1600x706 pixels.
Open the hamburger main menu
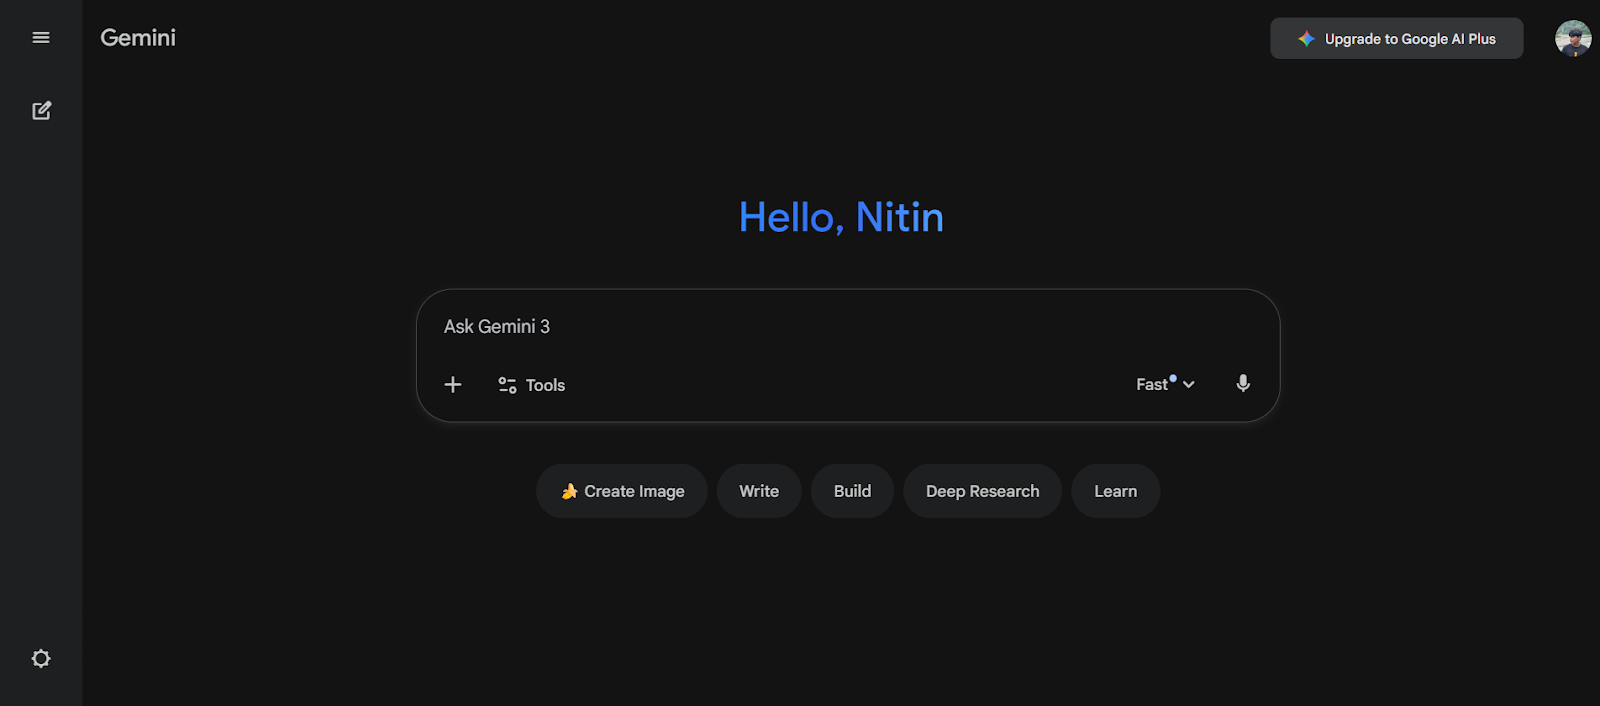coord(41,38)
